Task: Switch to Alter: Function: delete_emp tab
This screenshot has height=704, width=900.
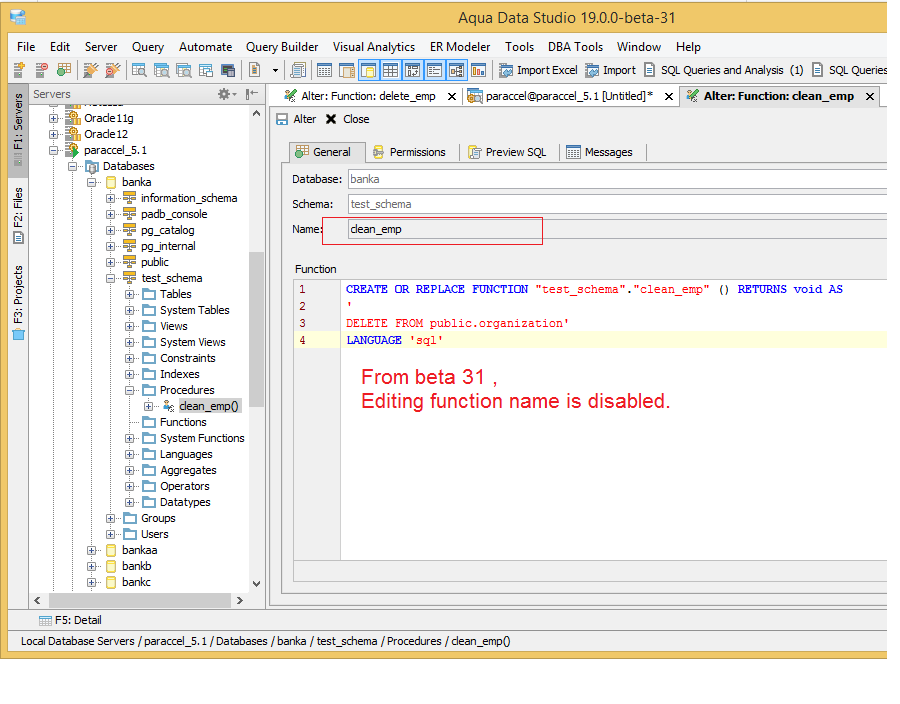Action: point(368,96)
